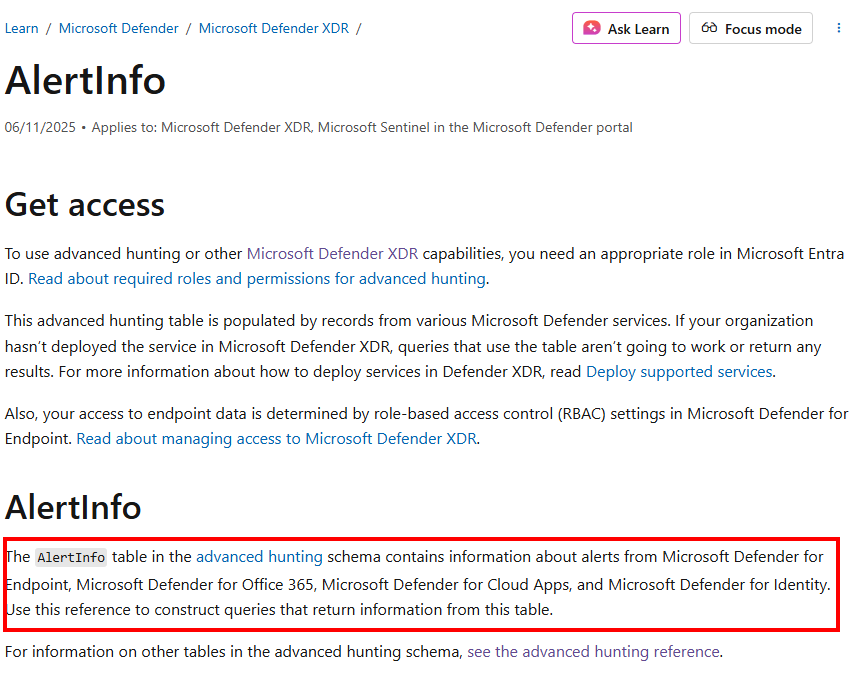
Task: Open required roles and permissions link
Action: tap(257, 279)
